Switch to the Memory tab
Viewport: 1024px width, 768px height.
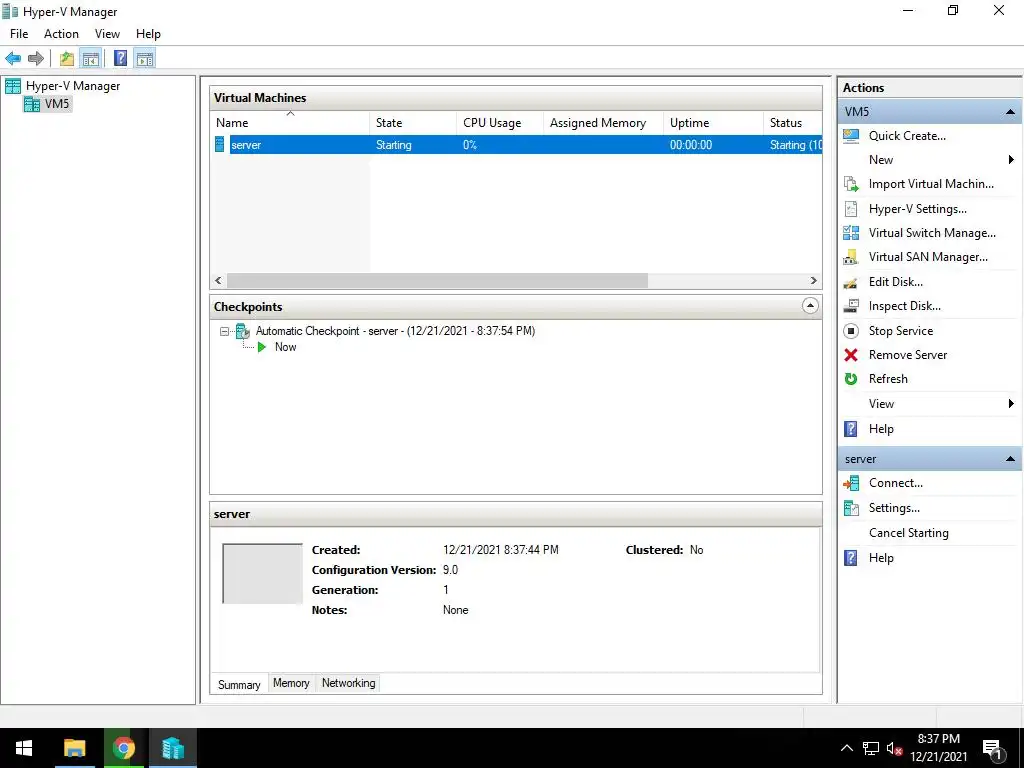tap(291, 683)
